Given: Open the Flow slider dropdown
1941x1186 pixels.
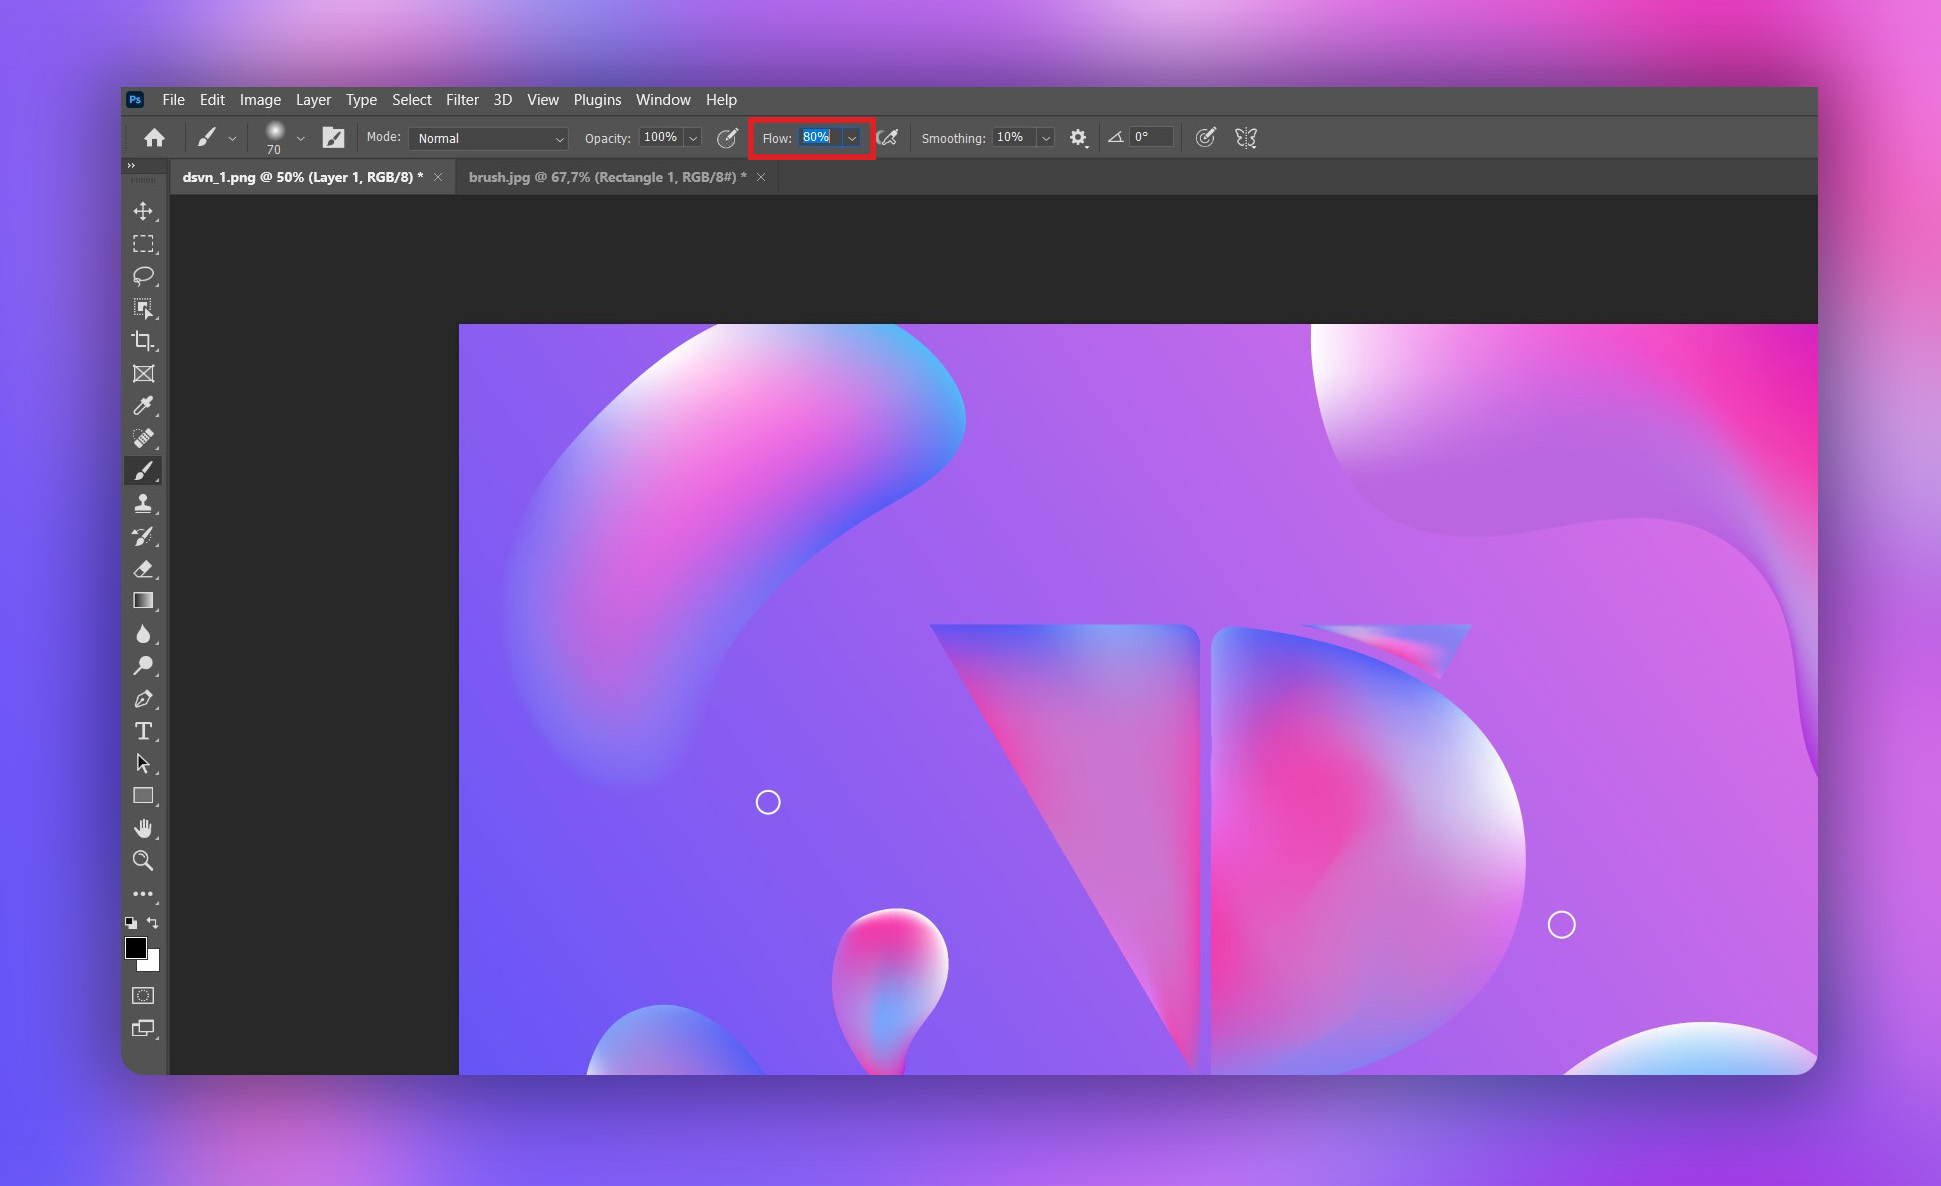Looking at the screenshot, I should pos(852,138).
